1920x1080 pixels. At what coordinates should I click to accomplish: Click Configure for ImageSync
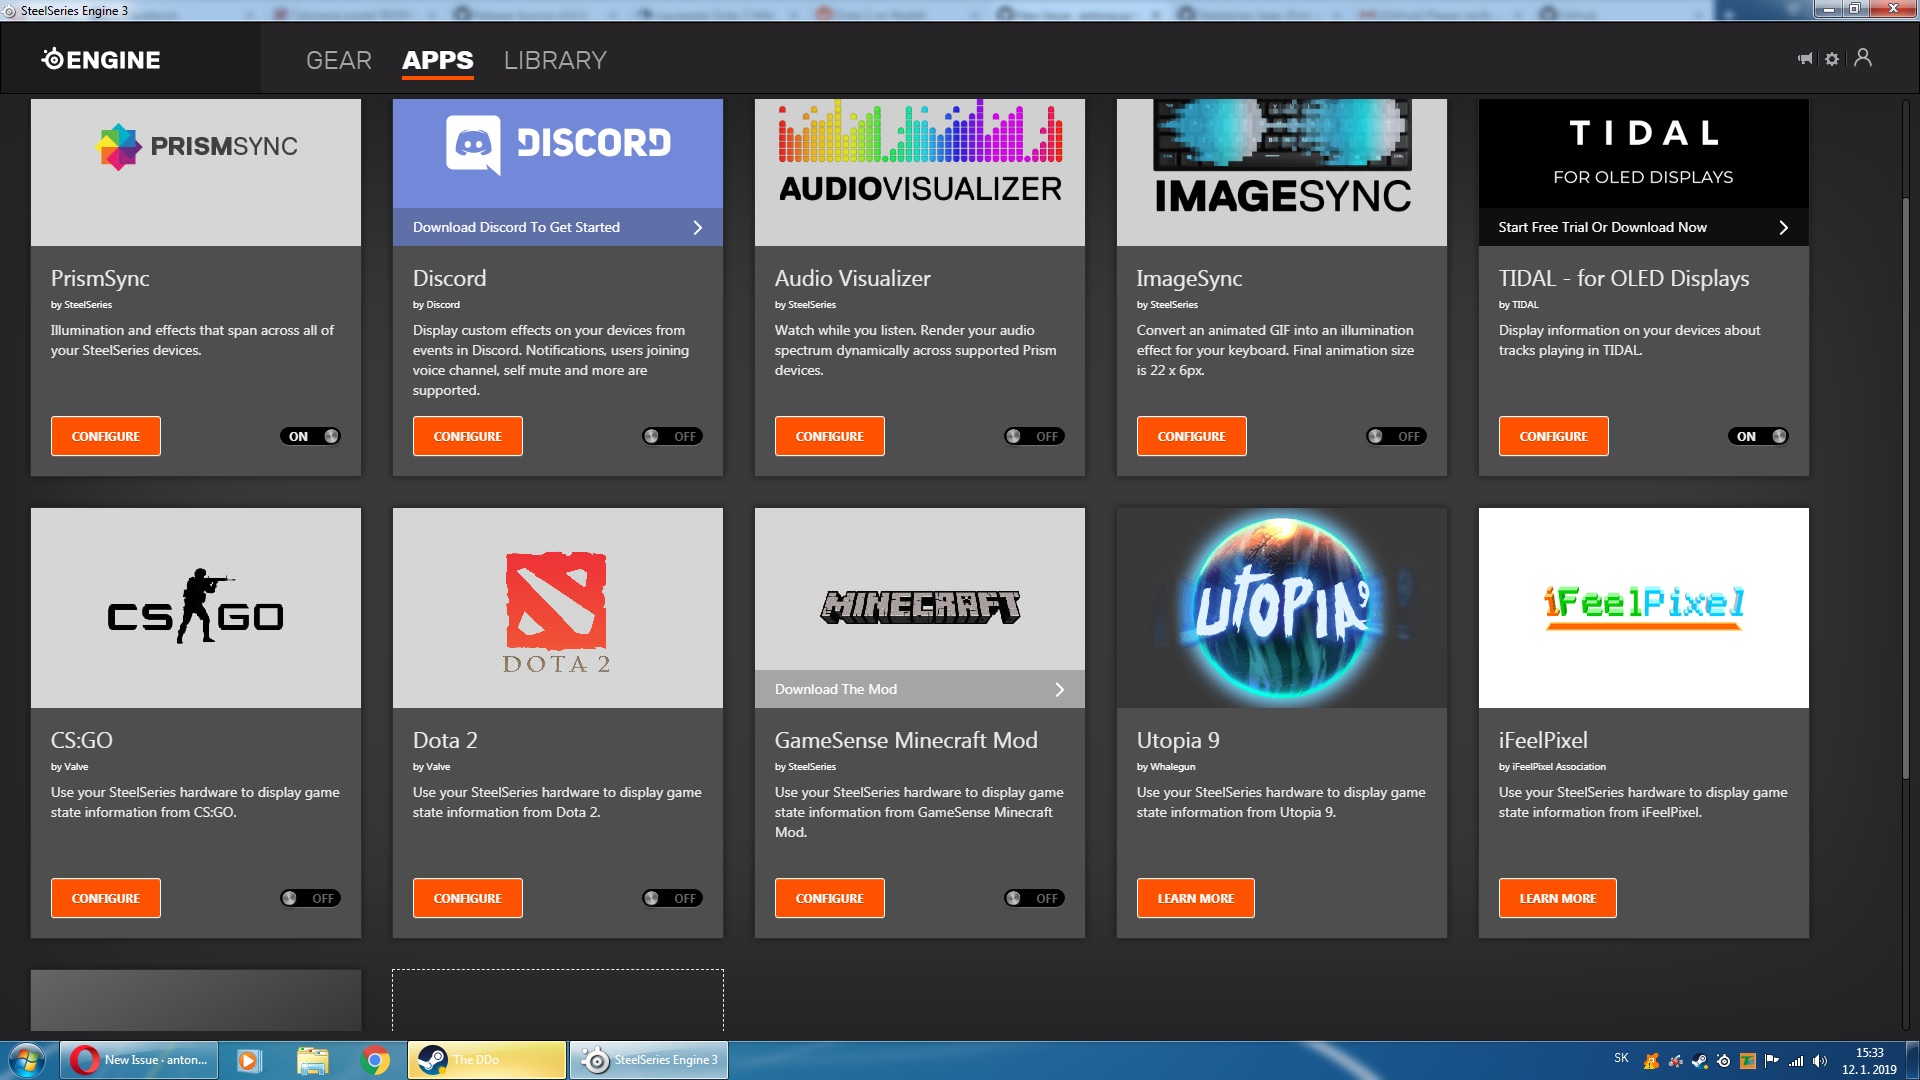click(x=1191, y=436)
